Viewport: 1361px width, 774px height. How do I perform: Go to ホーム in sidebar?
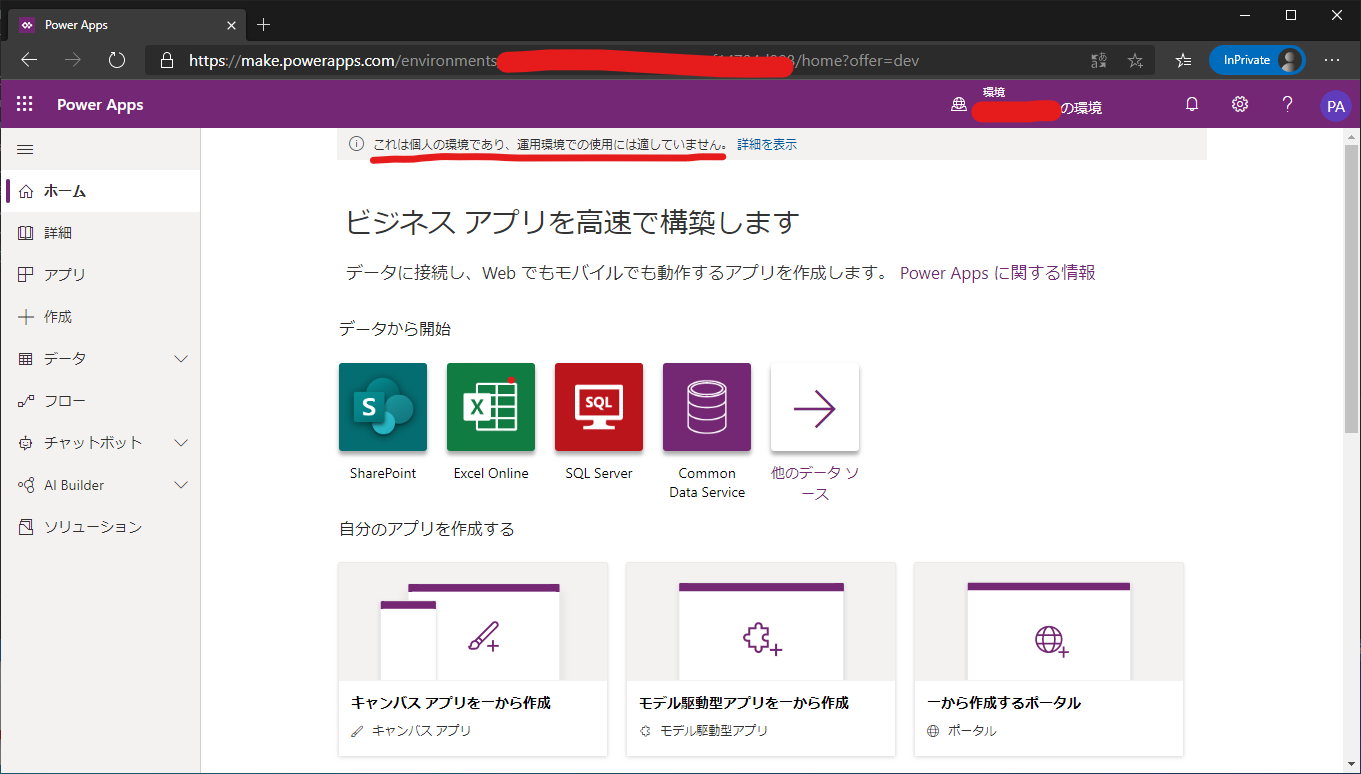click(100, 191)
